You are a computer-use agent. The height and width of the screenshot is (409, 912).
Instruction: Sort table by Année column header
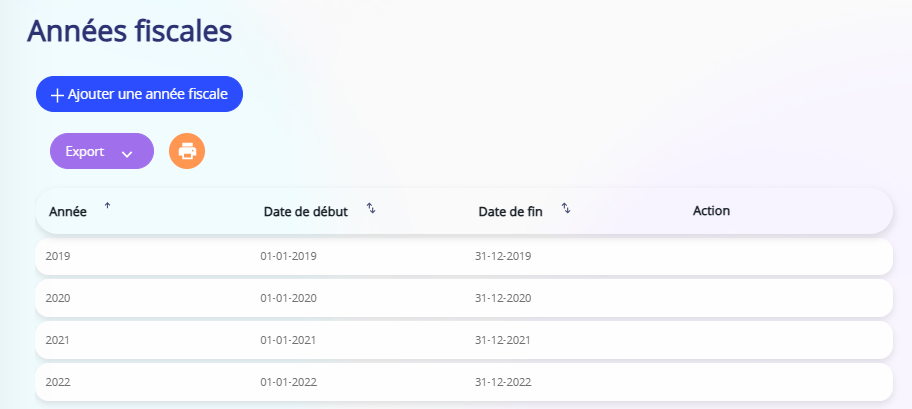68,212
